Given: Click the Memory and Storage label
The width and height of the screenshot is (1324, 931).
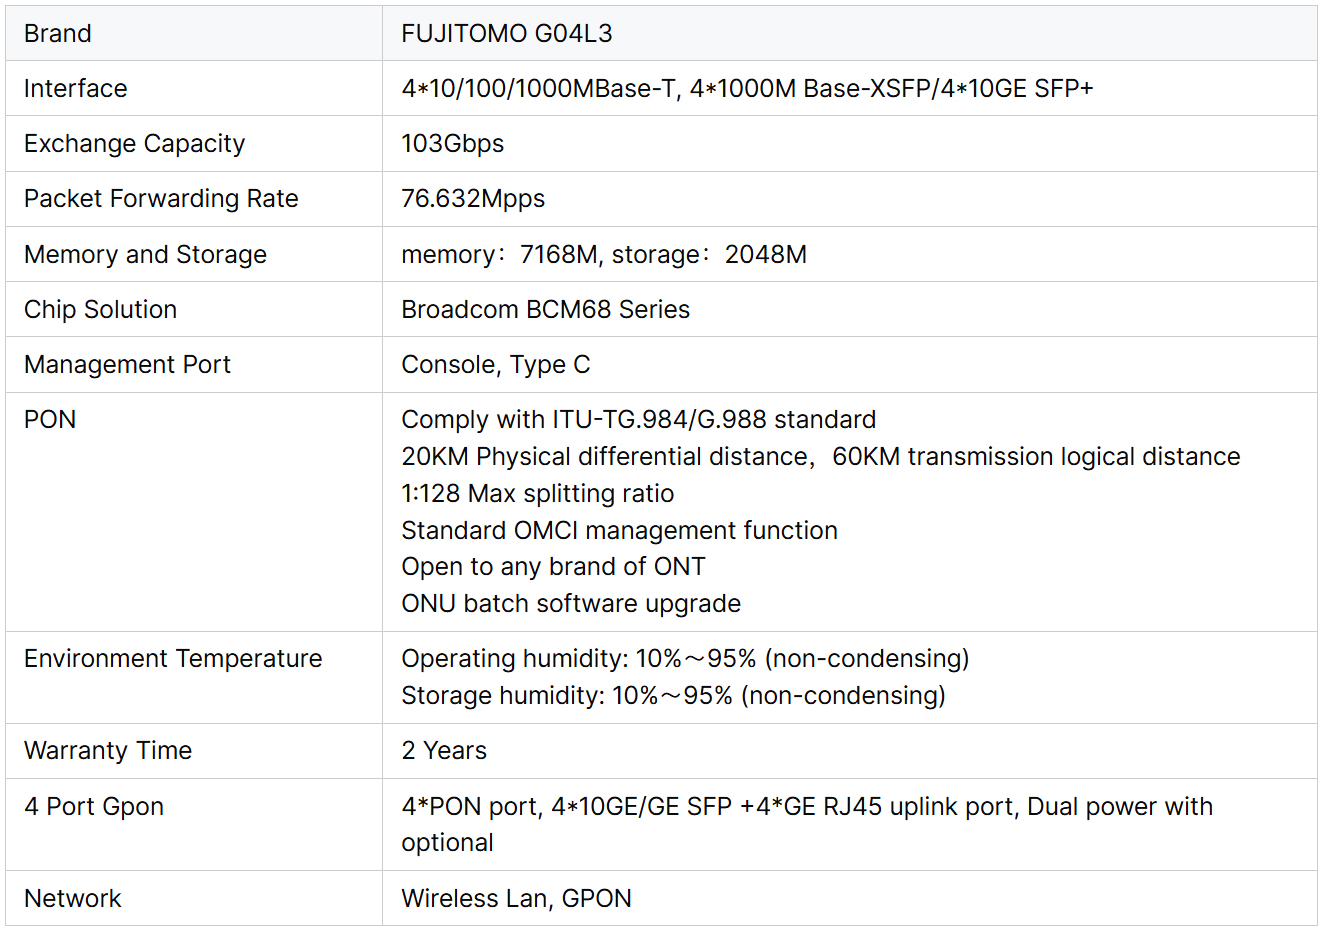Looking at the screenshot, I should tap(145, 255).
